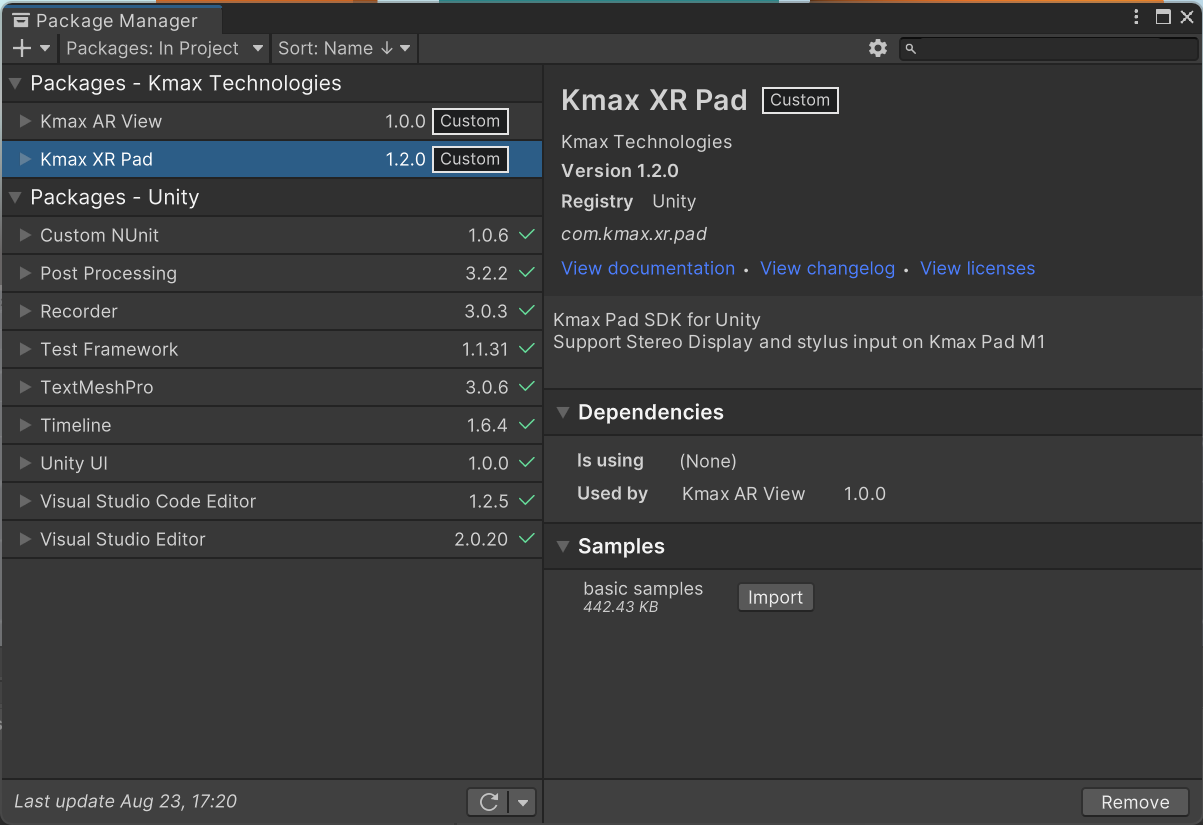The height and width of the screenshot is (825, 1203).
Task: Open the add package plus menu
Action: (x=31, y=48)
